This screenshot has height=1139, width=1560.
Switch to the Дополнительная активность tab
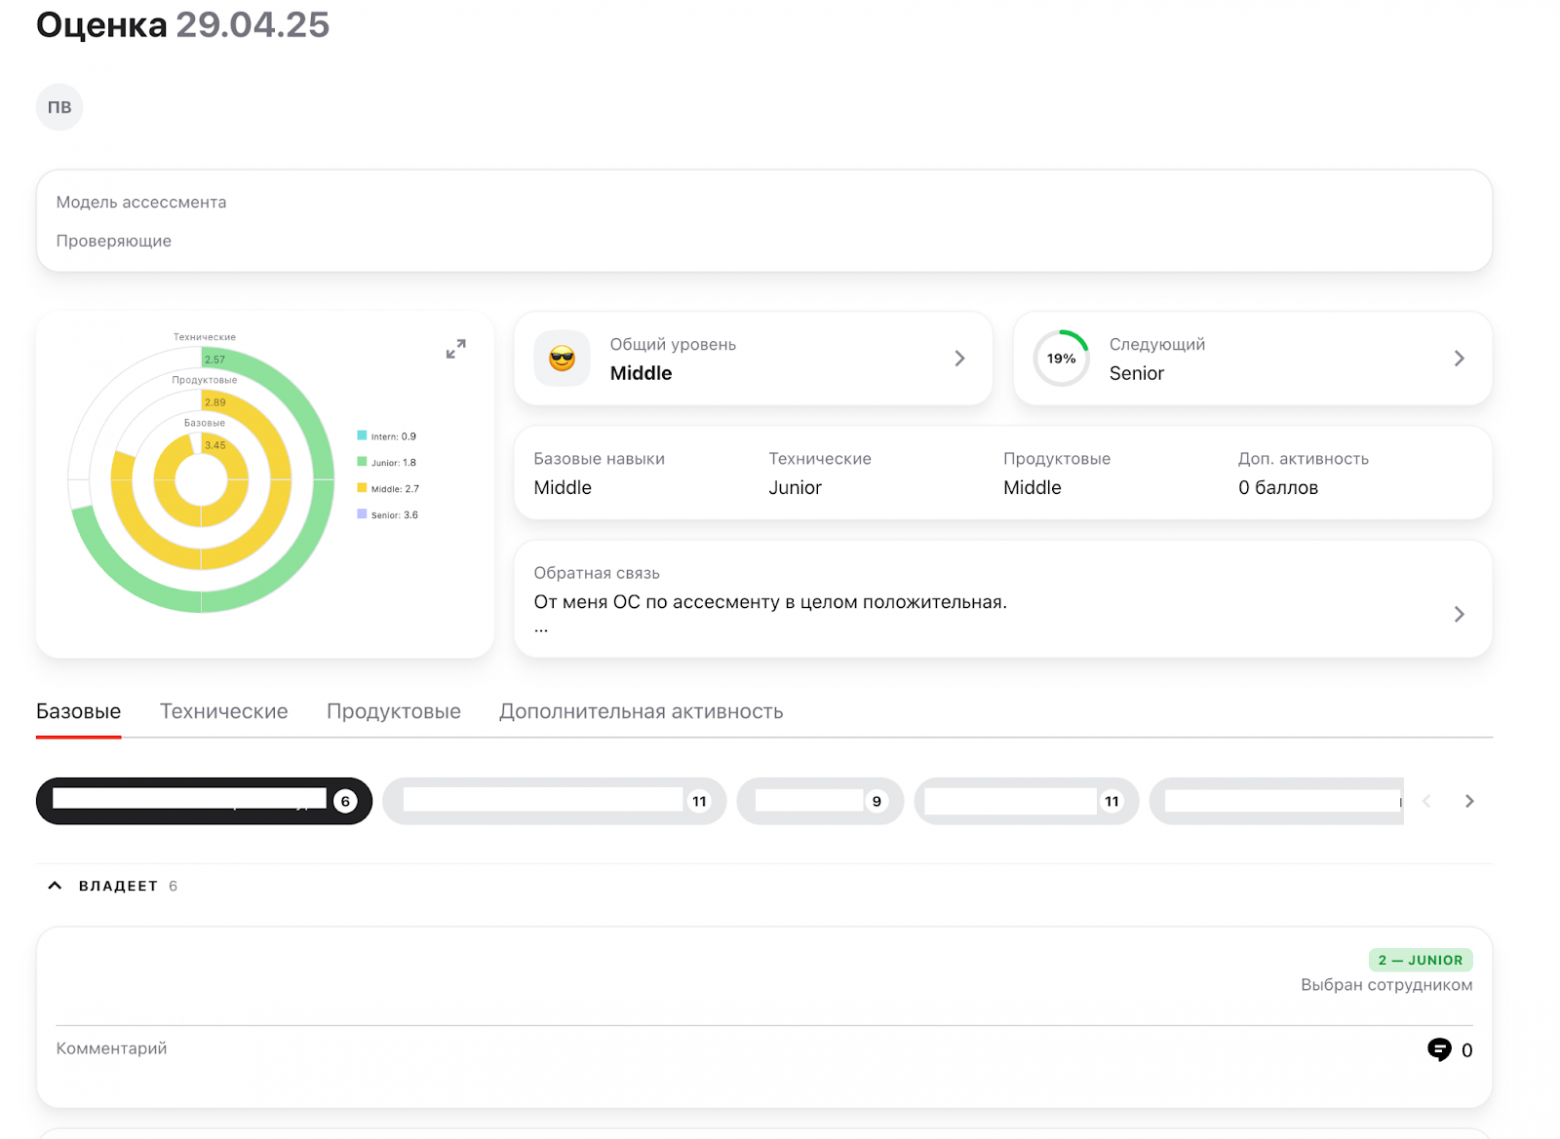[x=641, y=711]
